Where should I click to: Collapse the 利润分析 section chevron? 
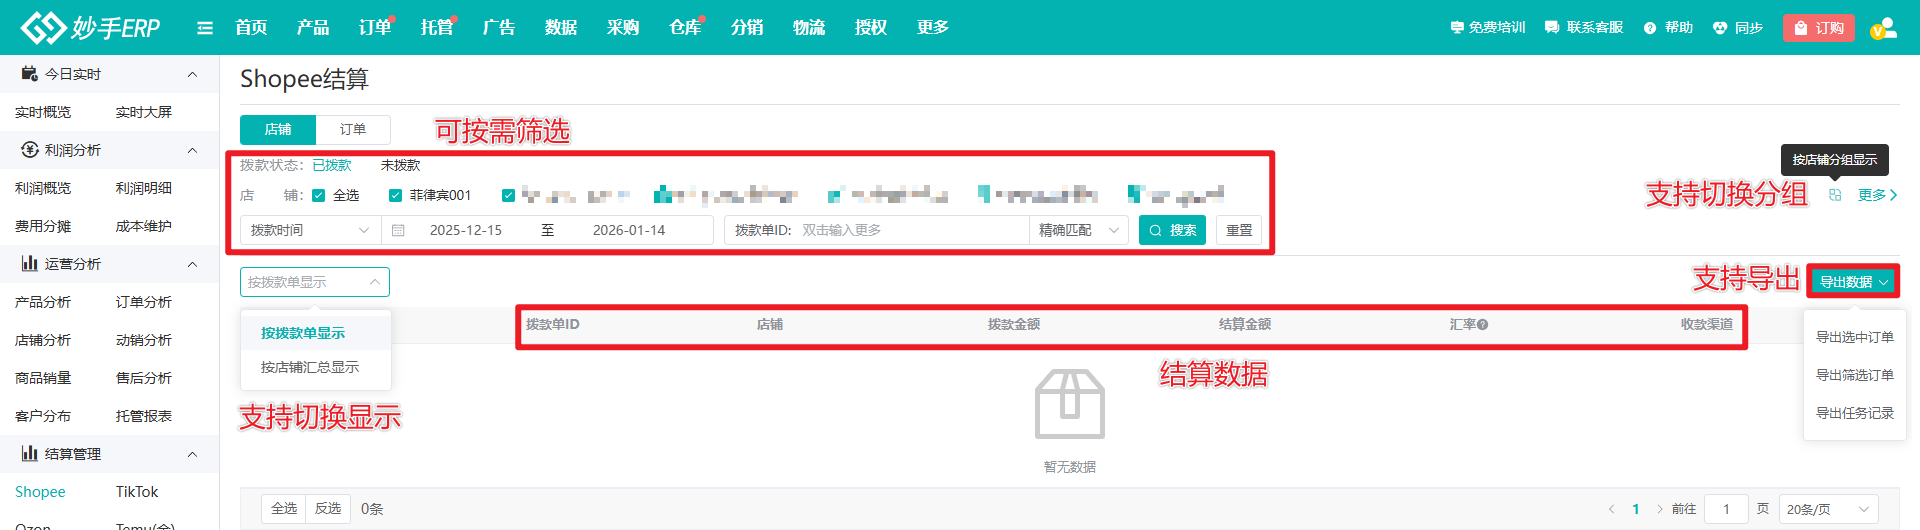[x=193, y=150]
